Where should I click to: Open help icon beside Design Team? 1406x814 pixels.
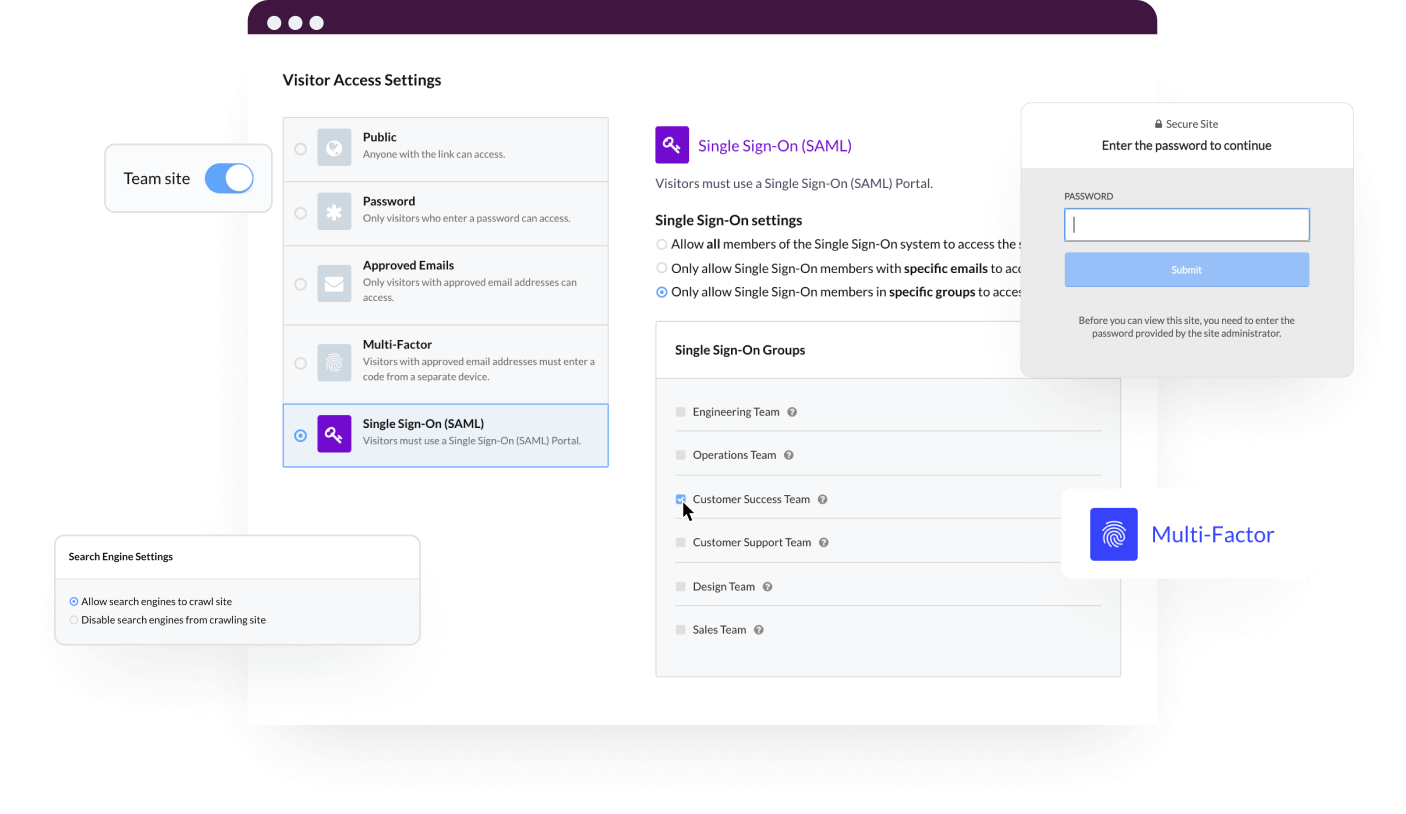768,587
